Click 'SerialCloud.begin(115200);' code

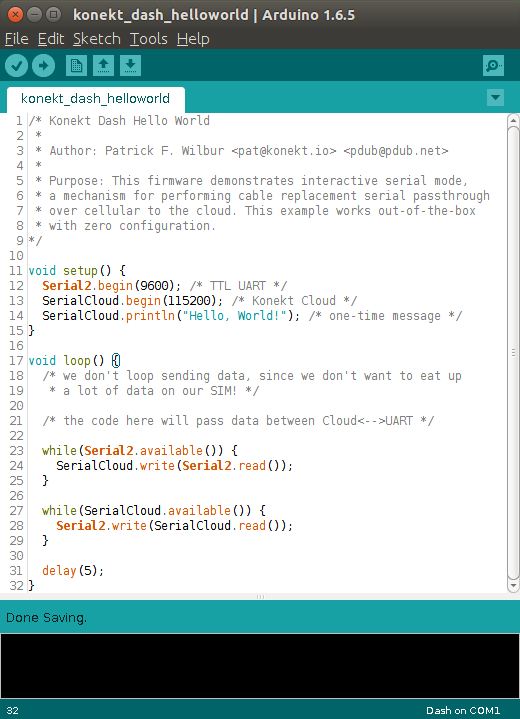pyautogui.click(x=133, y=301)
